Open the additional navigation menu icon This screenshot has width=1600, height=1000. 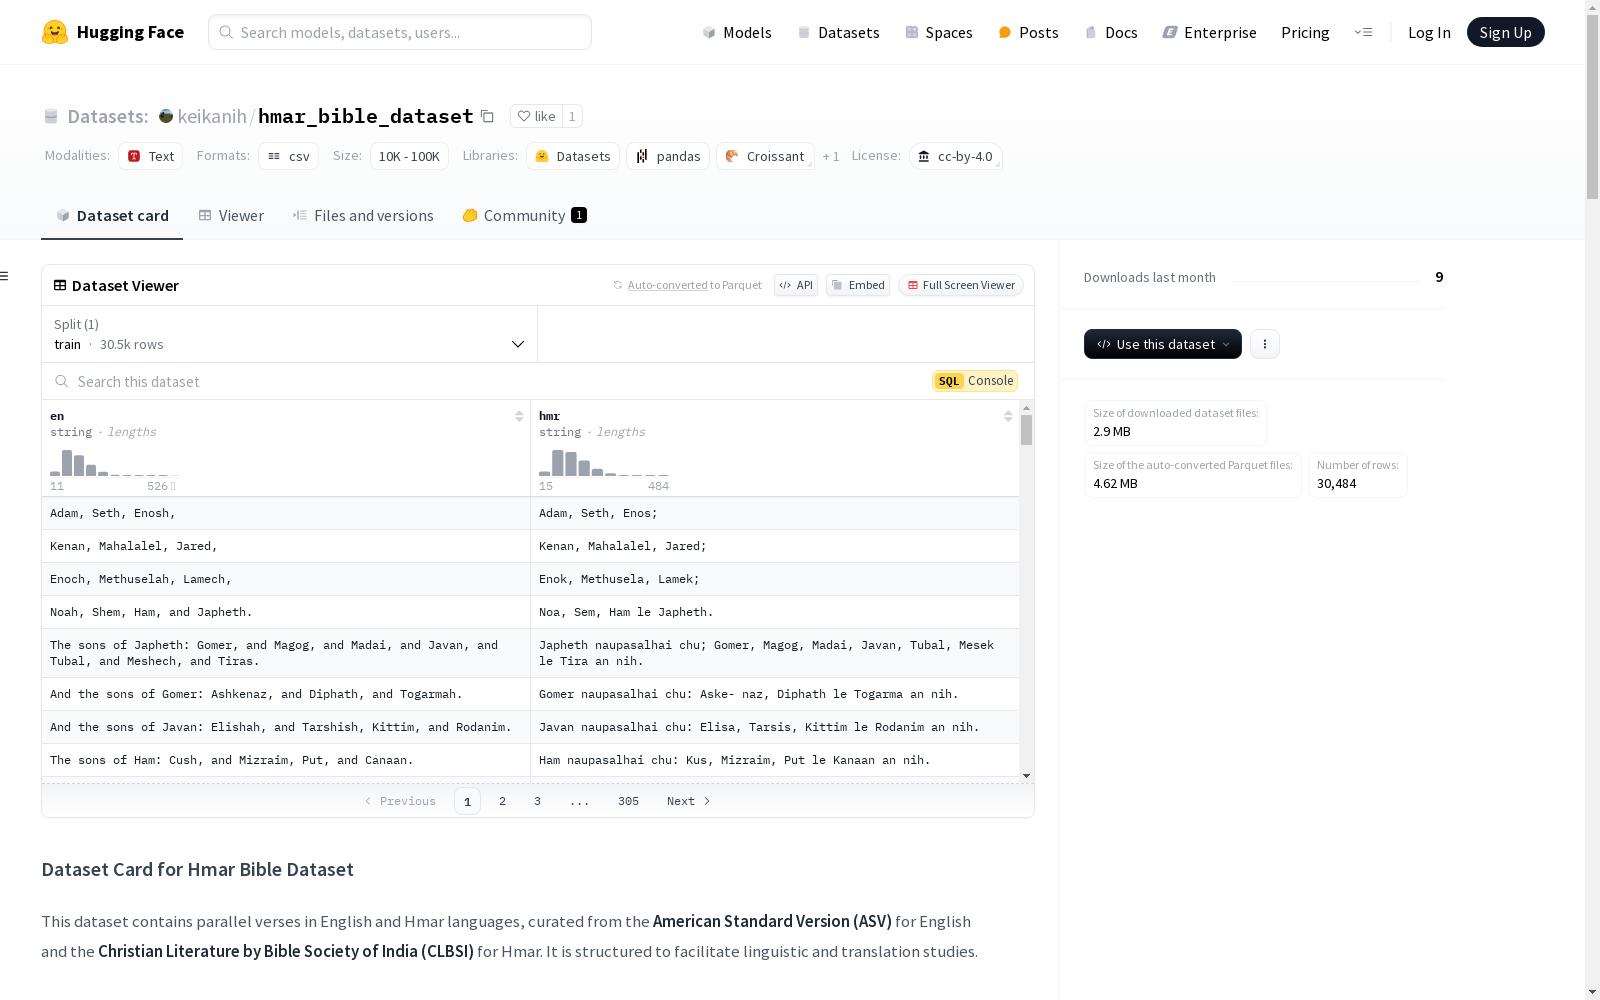tap(1363, 32)
